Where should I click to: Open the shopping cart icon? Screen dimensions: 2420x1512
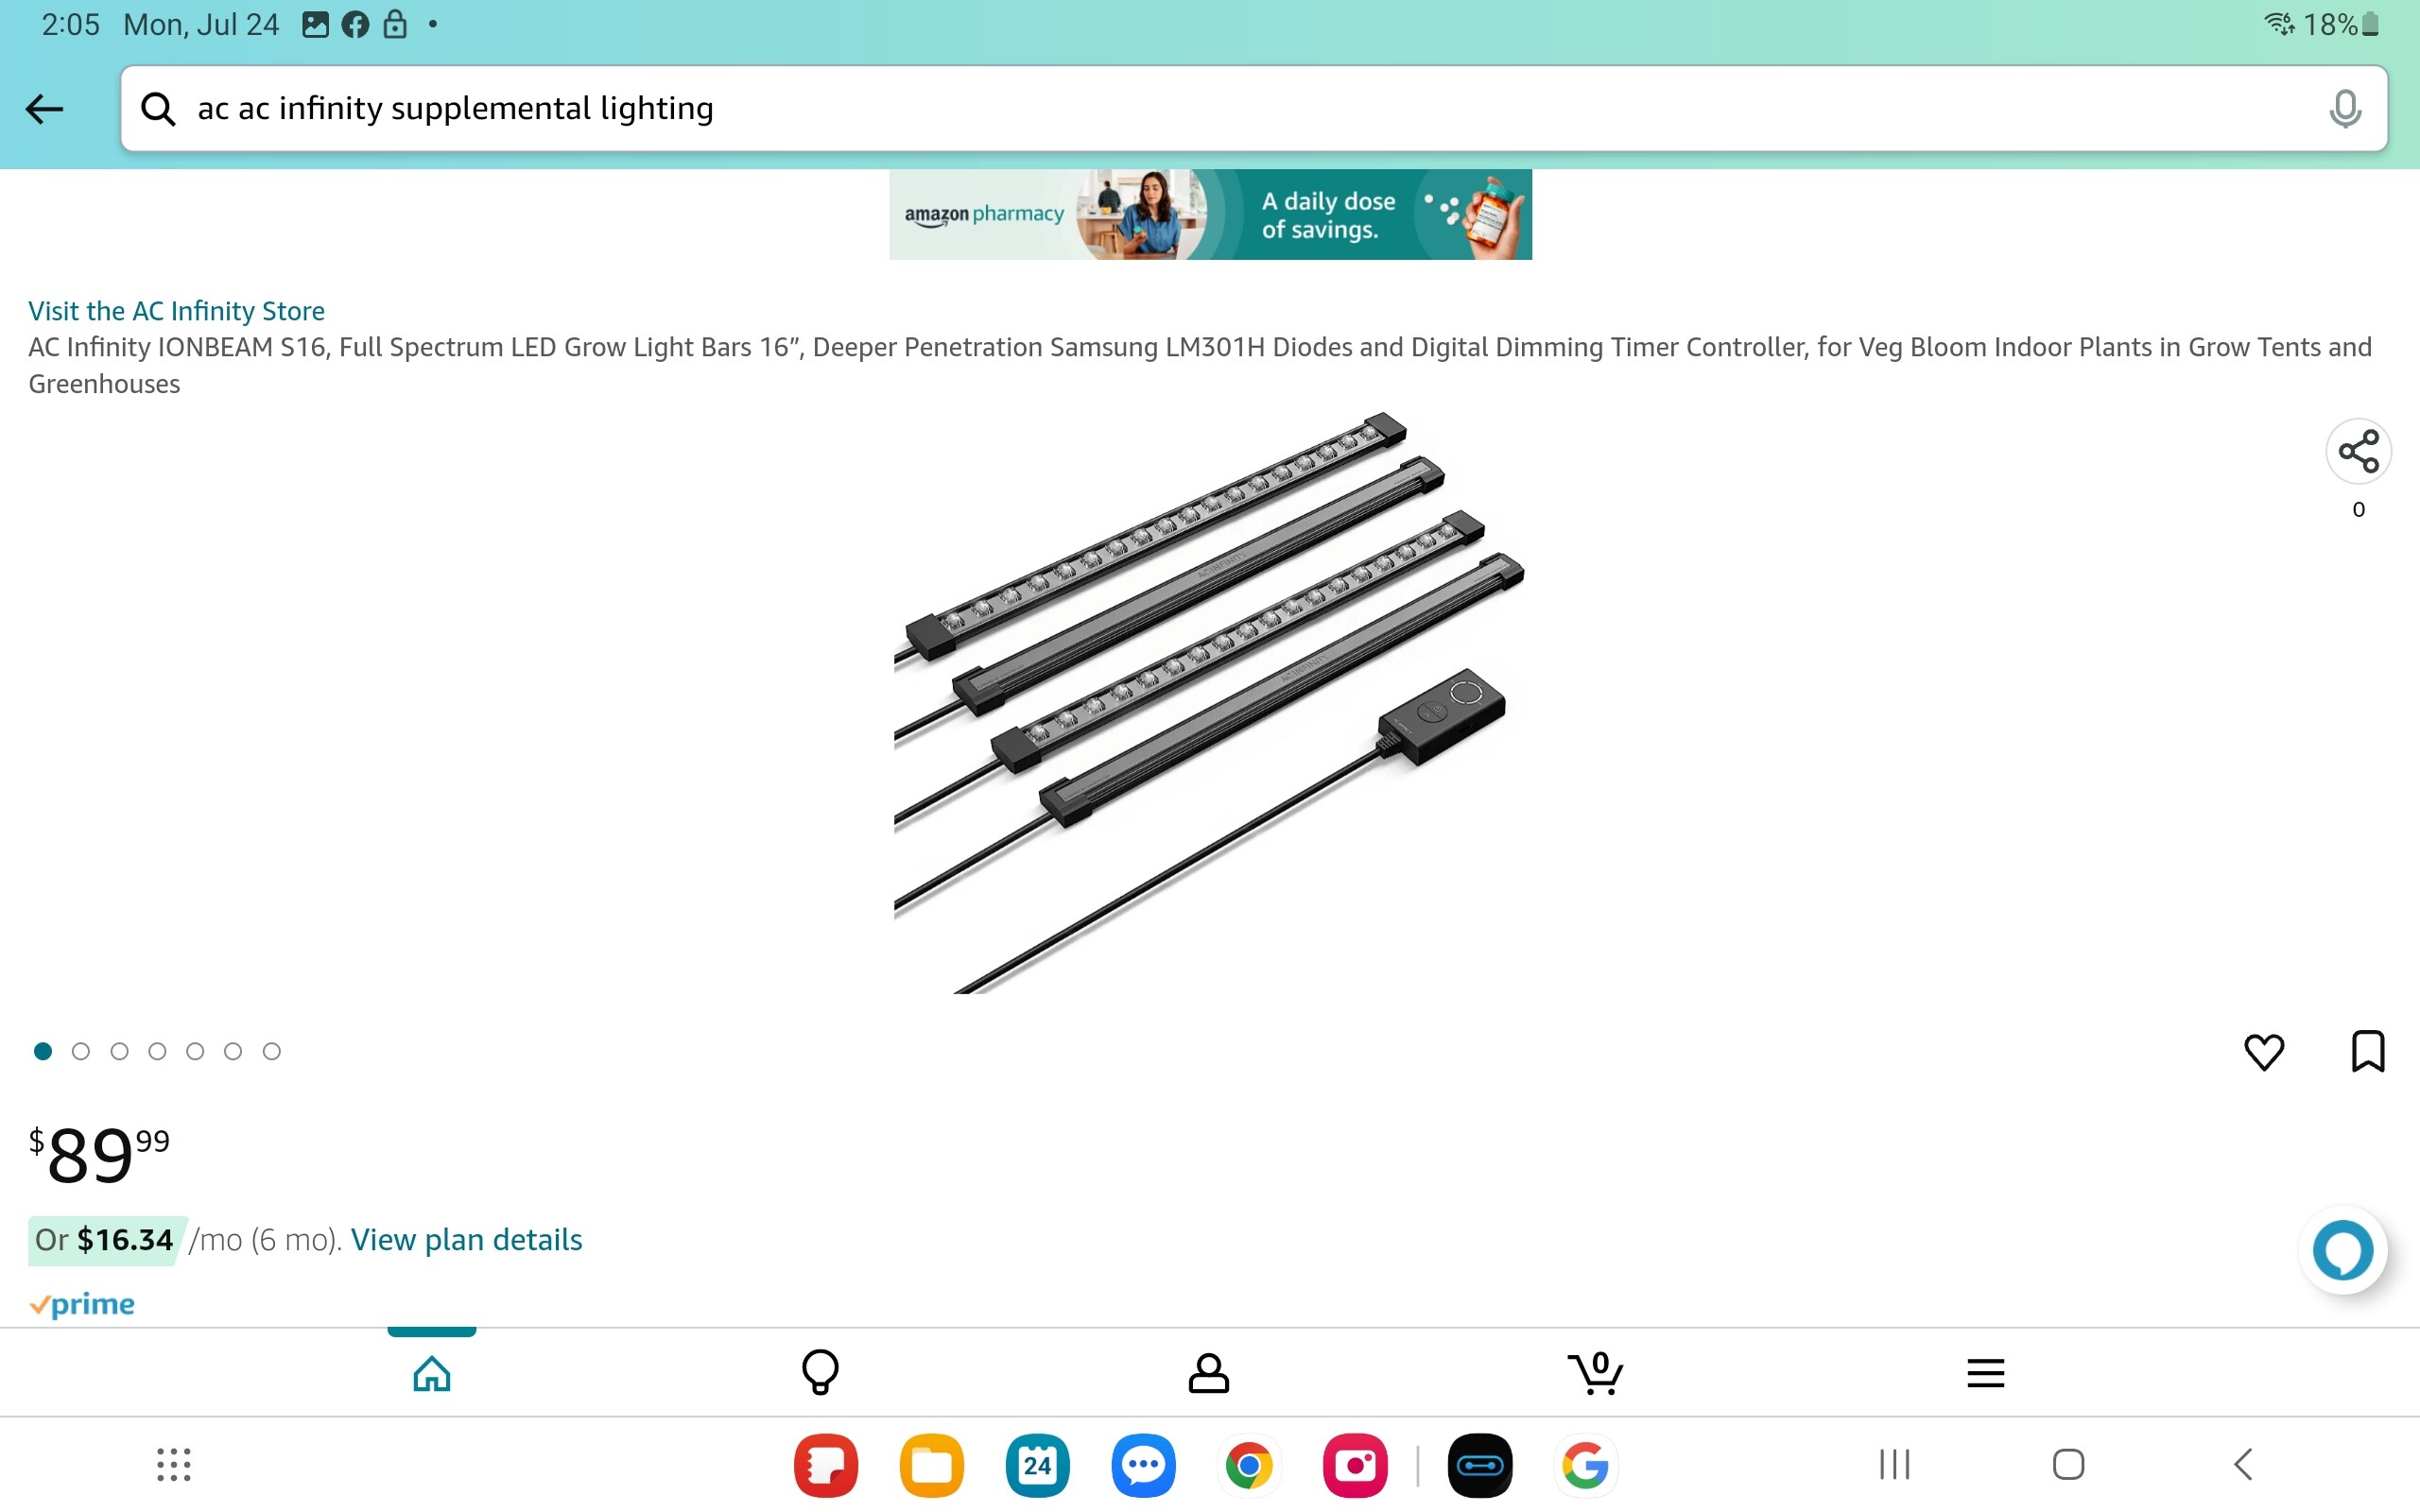[x=1595, y=1372]
